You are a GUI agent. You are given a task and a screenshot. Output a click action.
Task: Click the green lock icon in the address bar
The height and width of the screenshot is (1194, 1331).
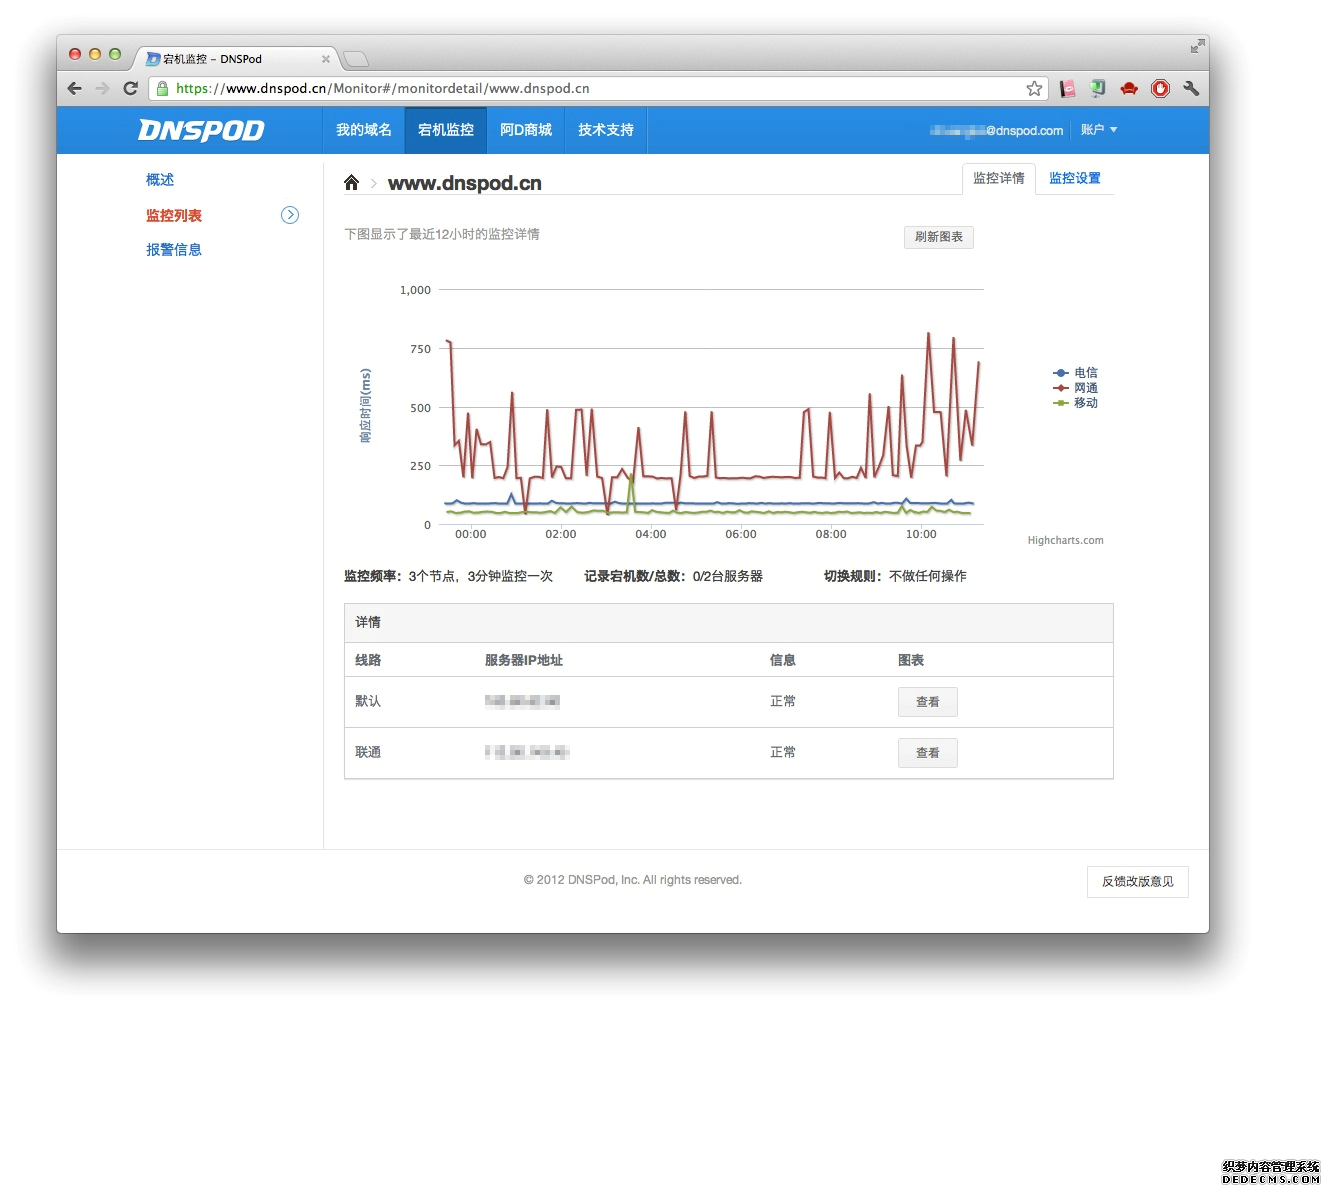coord(162,89)
